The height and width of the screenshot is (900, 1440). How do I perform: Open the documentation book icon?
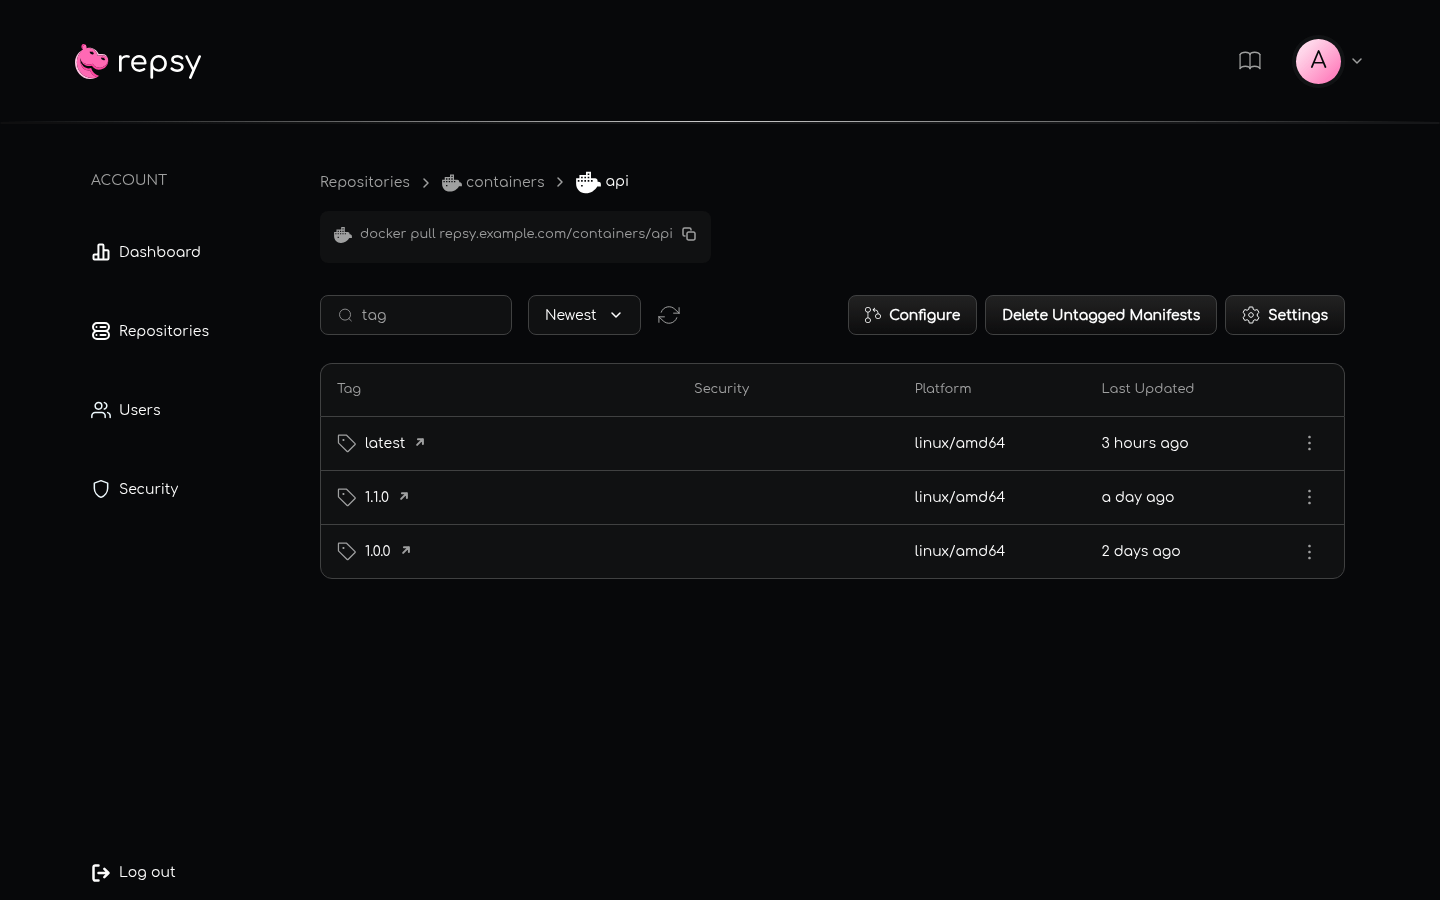click(1249, 61)
